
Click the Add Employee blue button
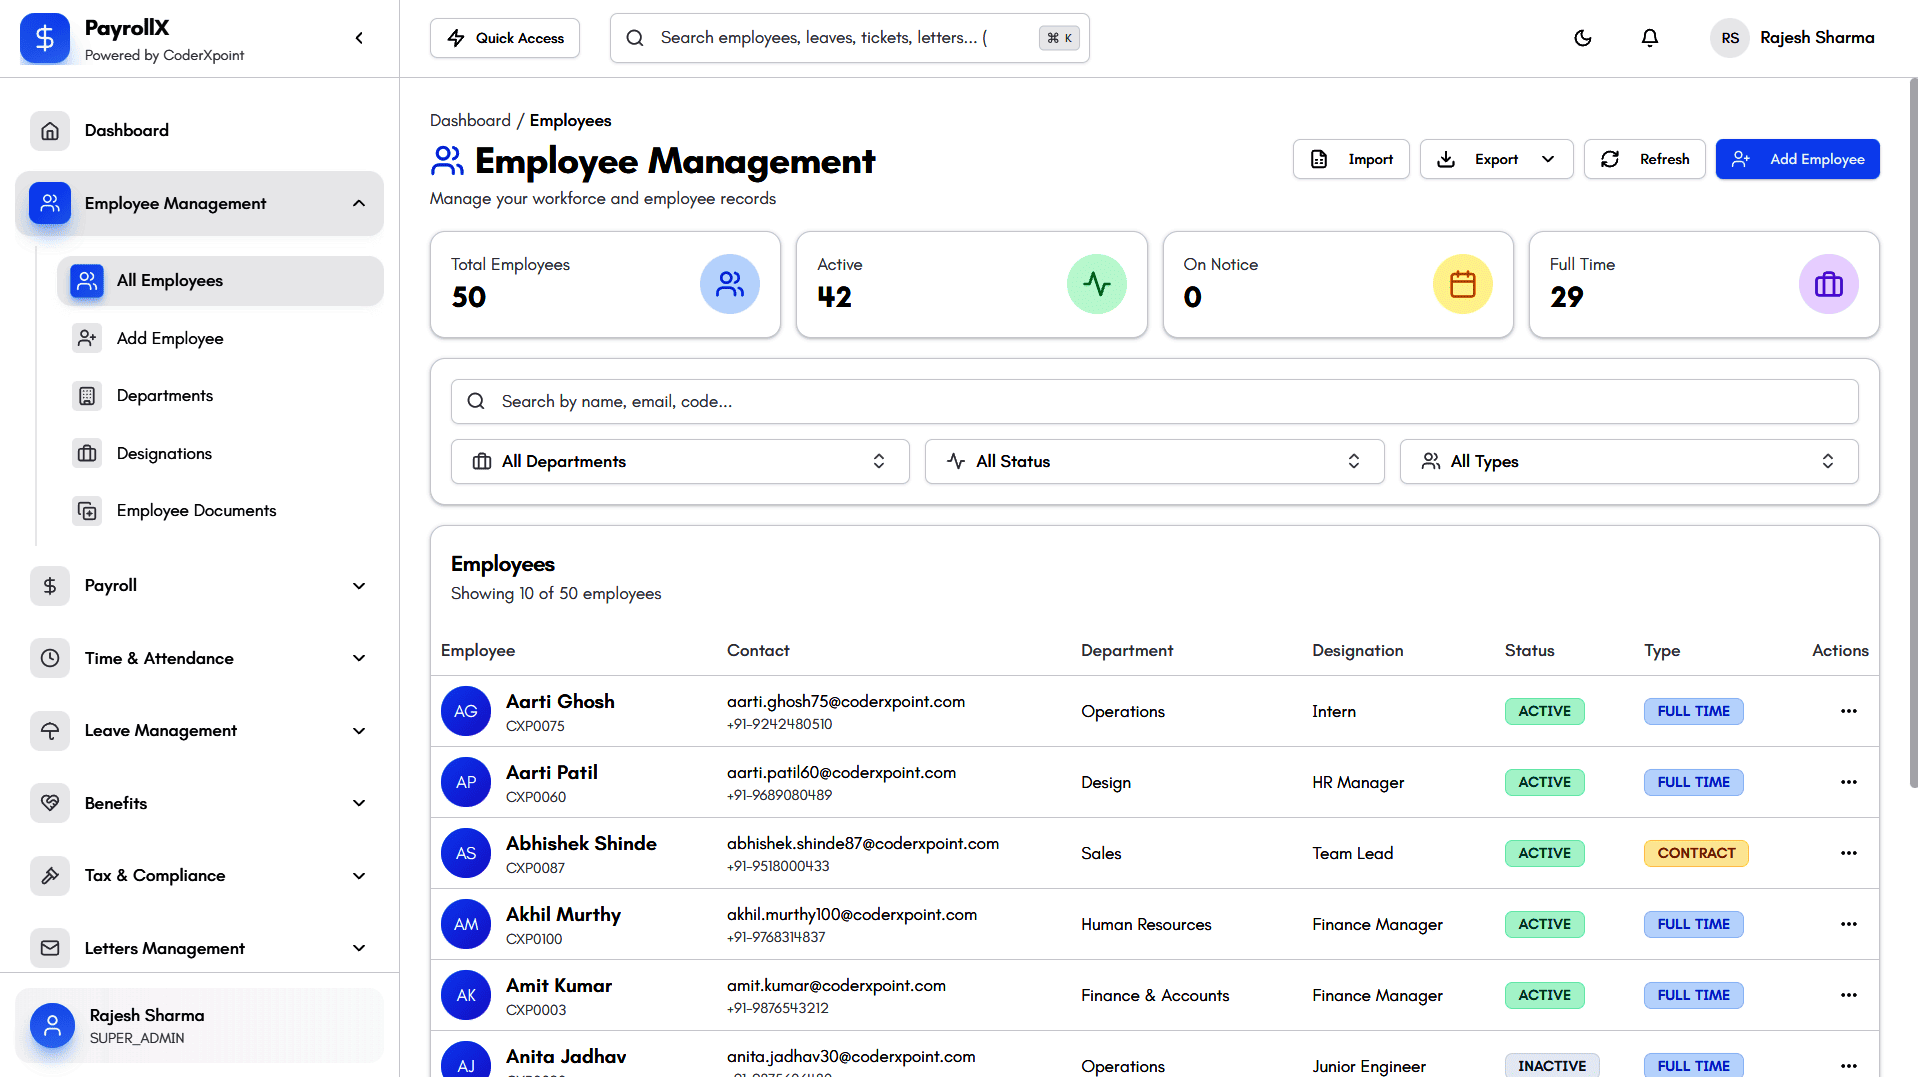coord(1797,159)
